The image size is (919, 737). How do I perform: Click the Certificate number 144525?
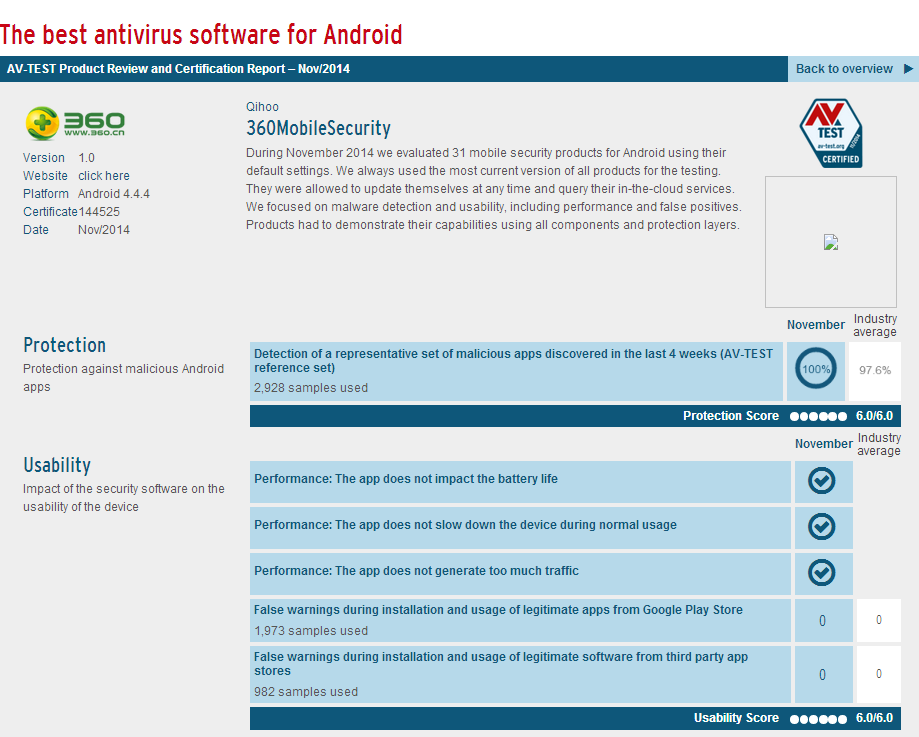(x=99, y=212)
